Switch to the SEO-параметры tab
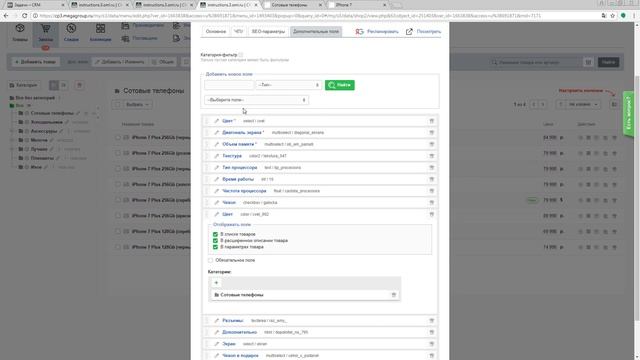The height and width of the screenshot is (360, 640). tap(268, 31)
